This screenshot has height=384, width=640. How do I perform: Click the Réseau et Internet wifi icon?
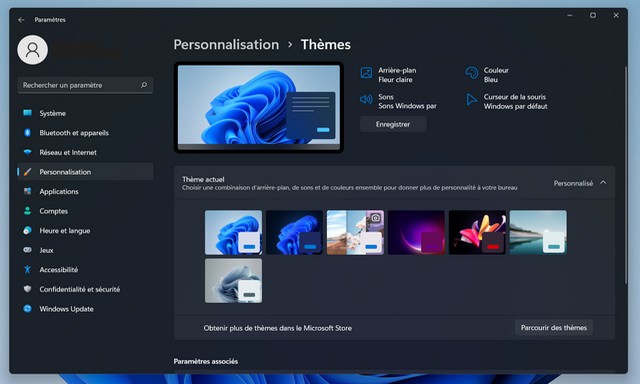coord(27,152)
